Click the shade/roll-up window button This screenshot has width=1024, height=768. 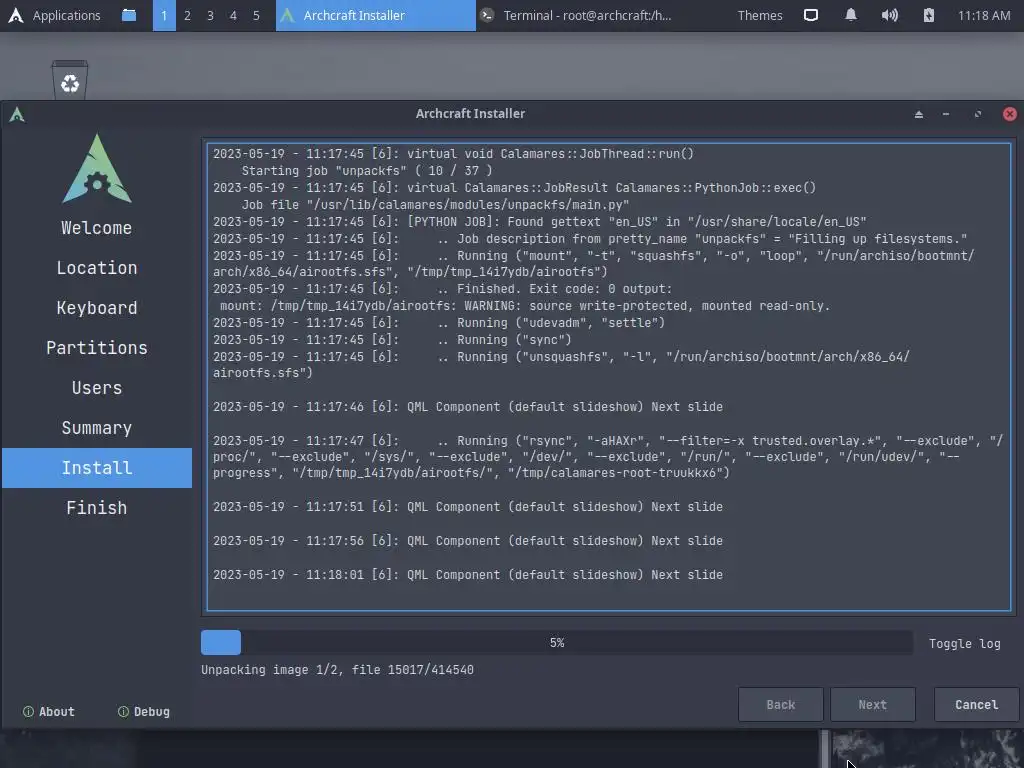click(x=919, y=114)
